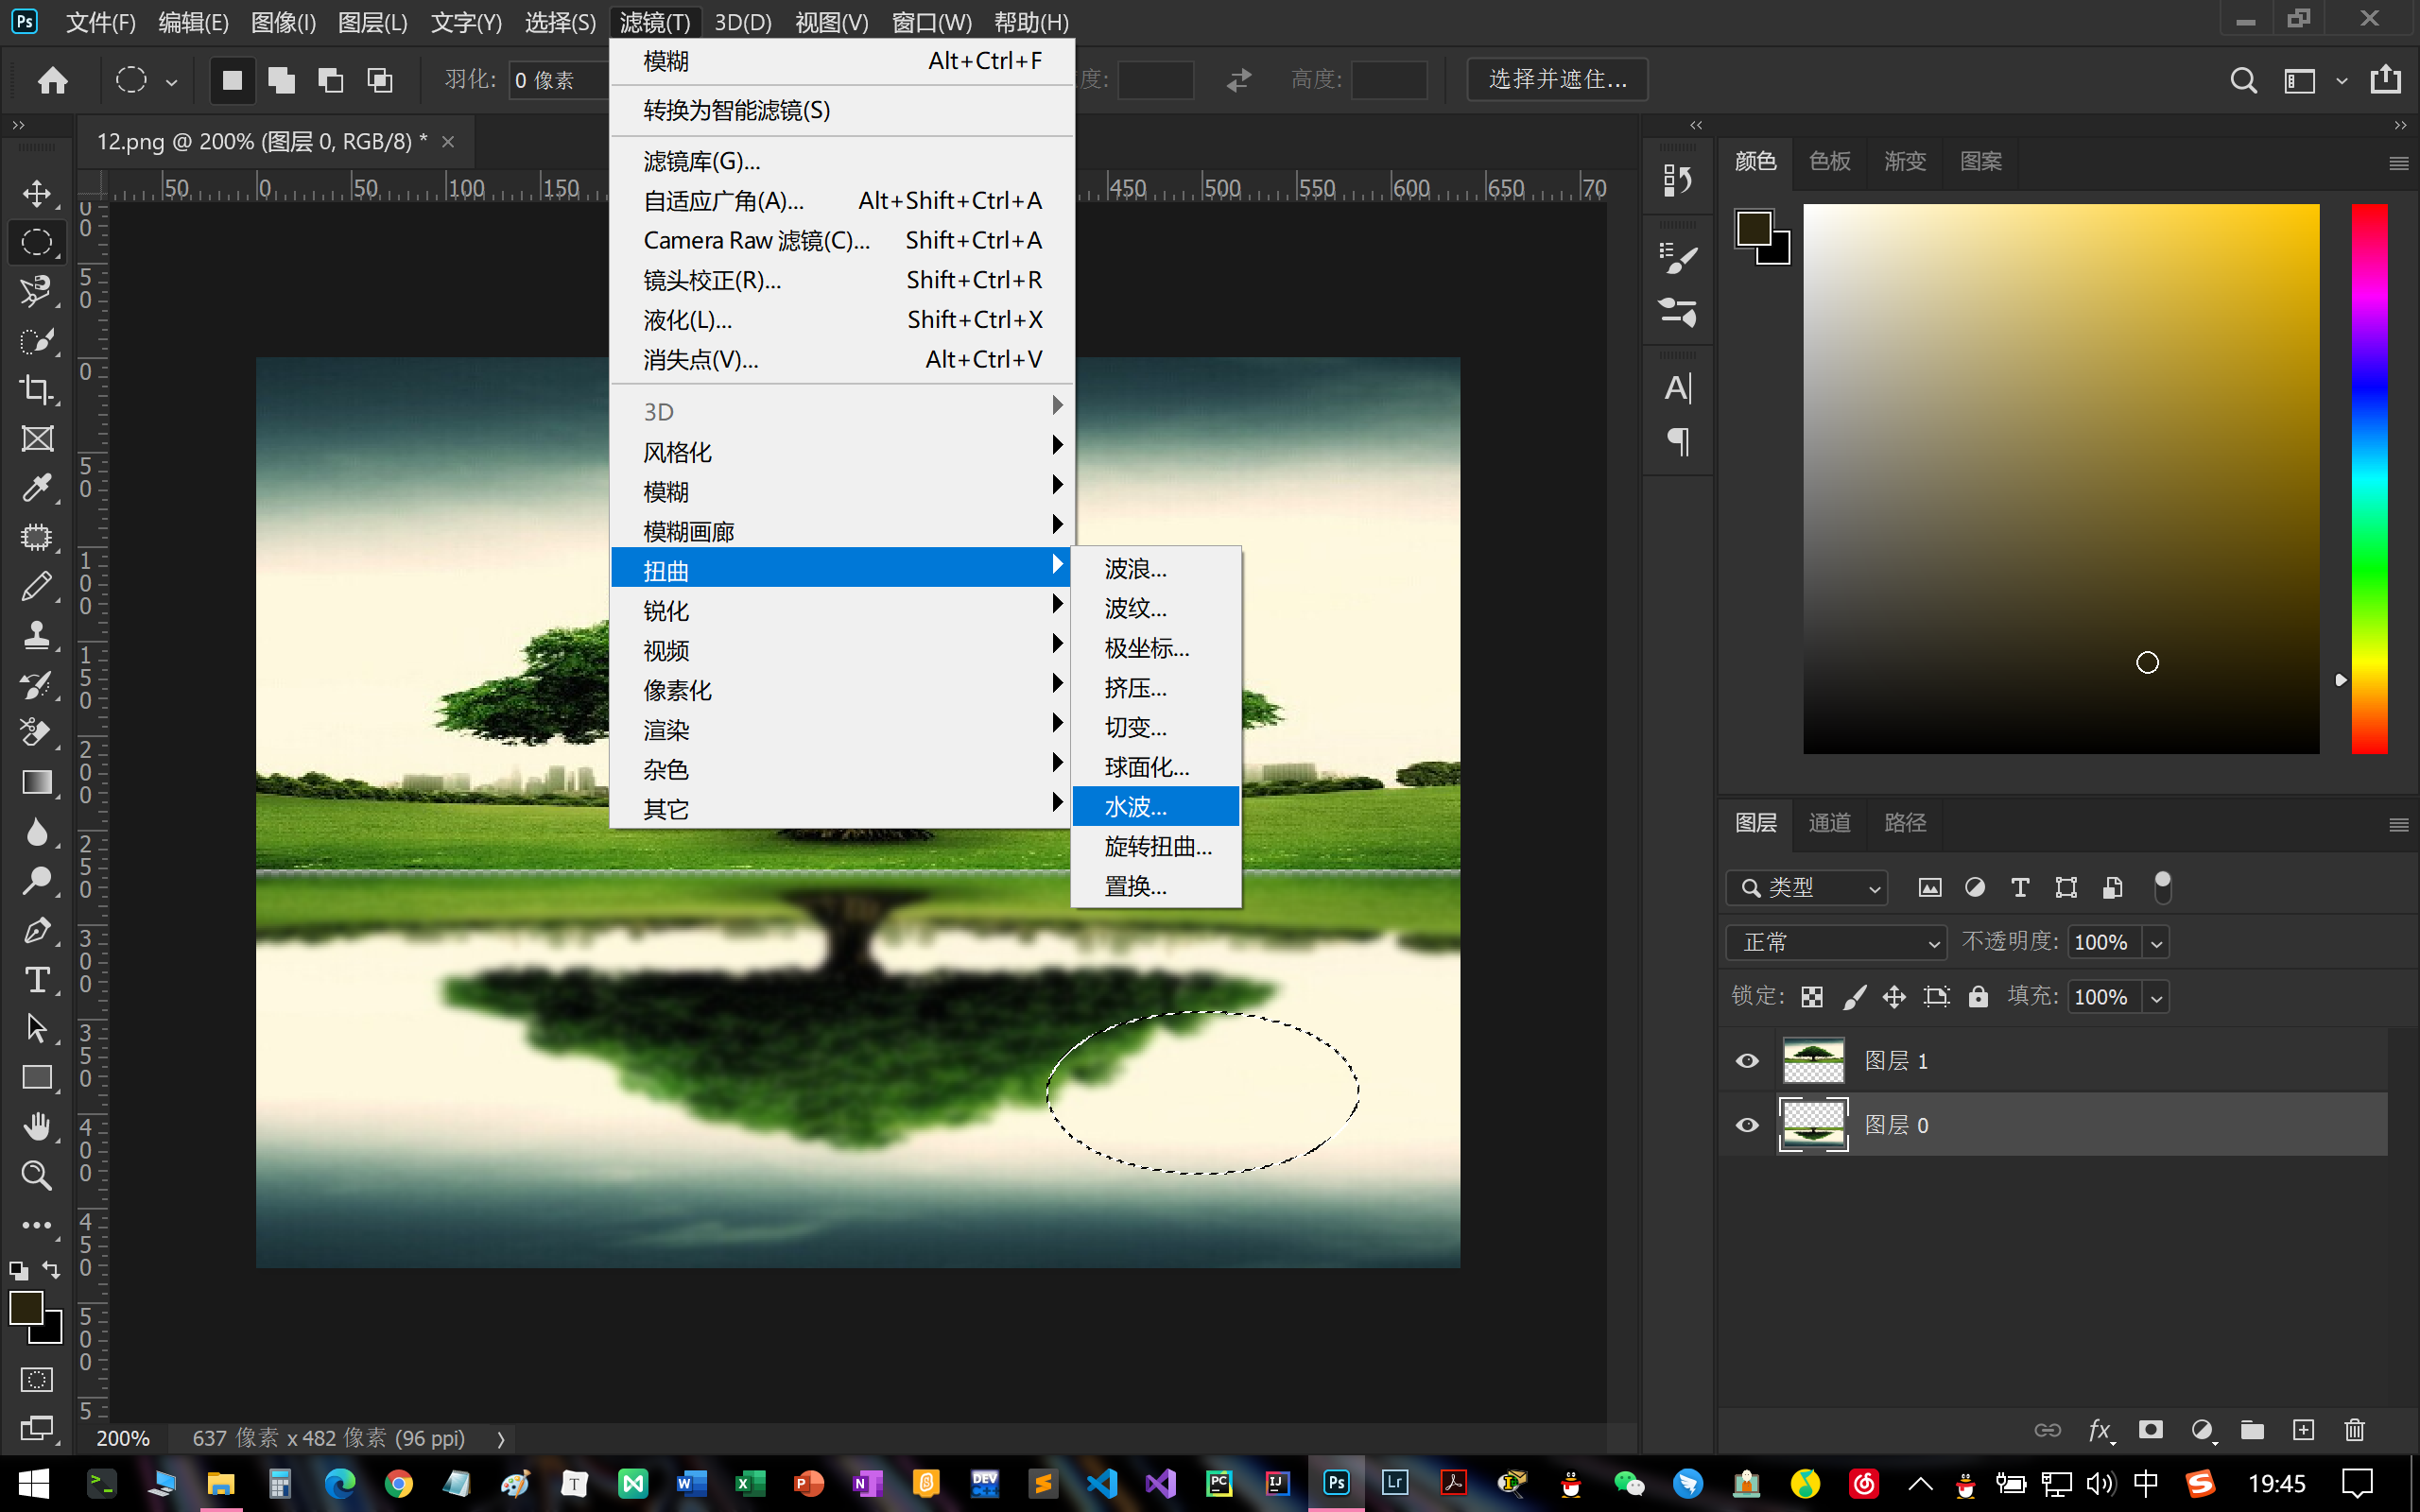
Task: Toggle layer filter on/off switch
Action: [2162, 887]
